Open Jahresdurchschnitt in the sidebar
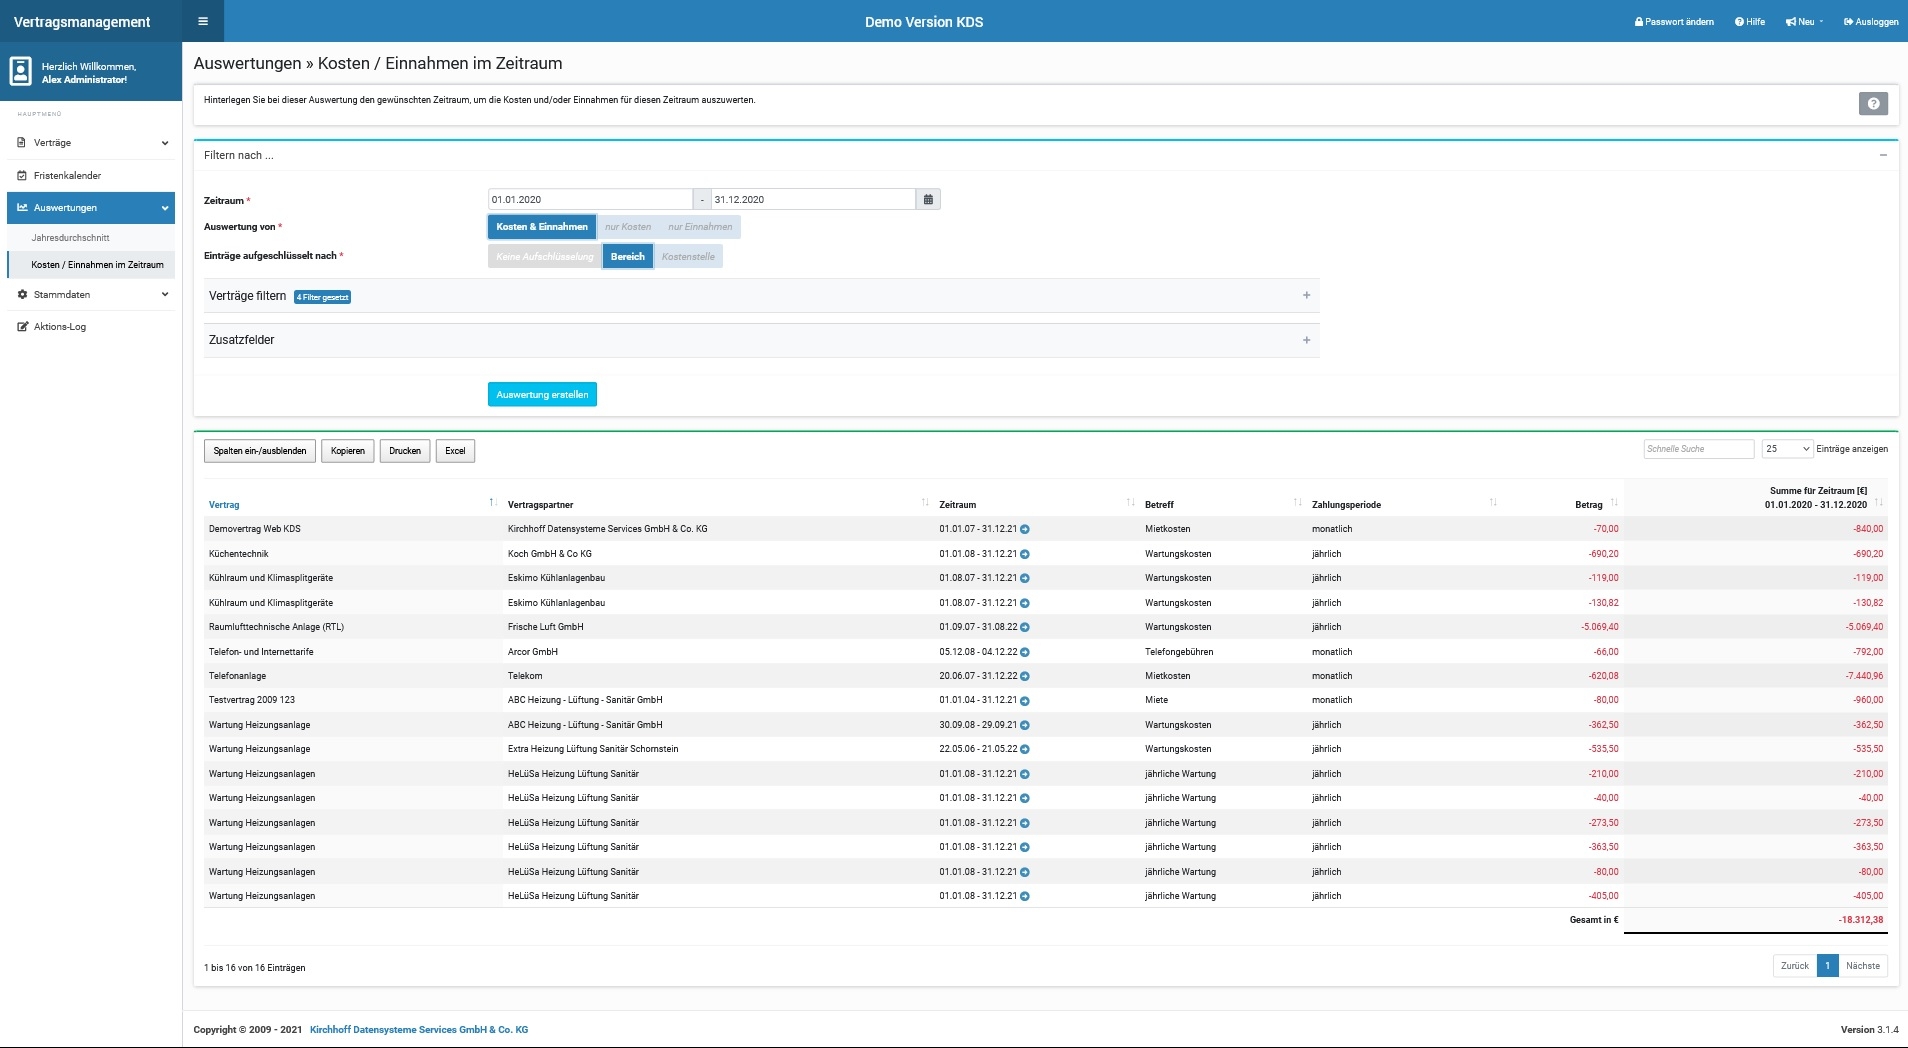The height and width of the screenshot is (1048, 1908). pyautogui.click(x=70, y=238)
